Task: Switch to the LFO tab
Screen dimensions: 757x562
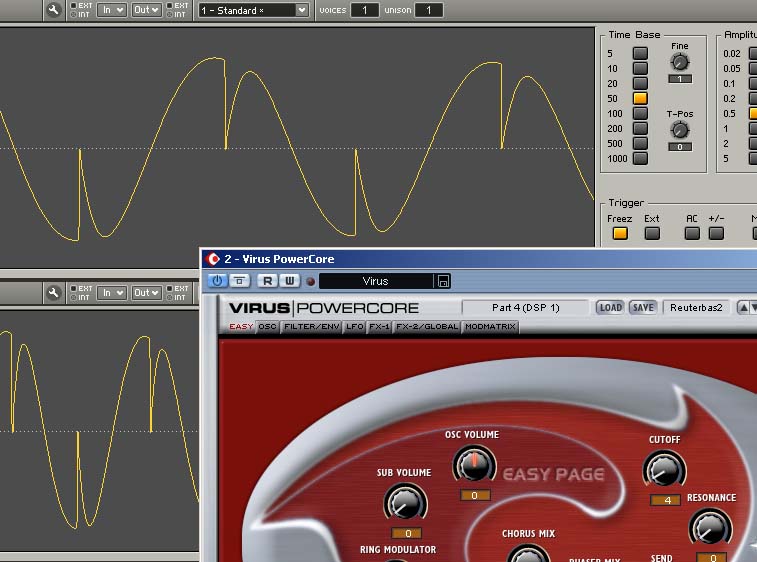Action: [x=354, y=327]
